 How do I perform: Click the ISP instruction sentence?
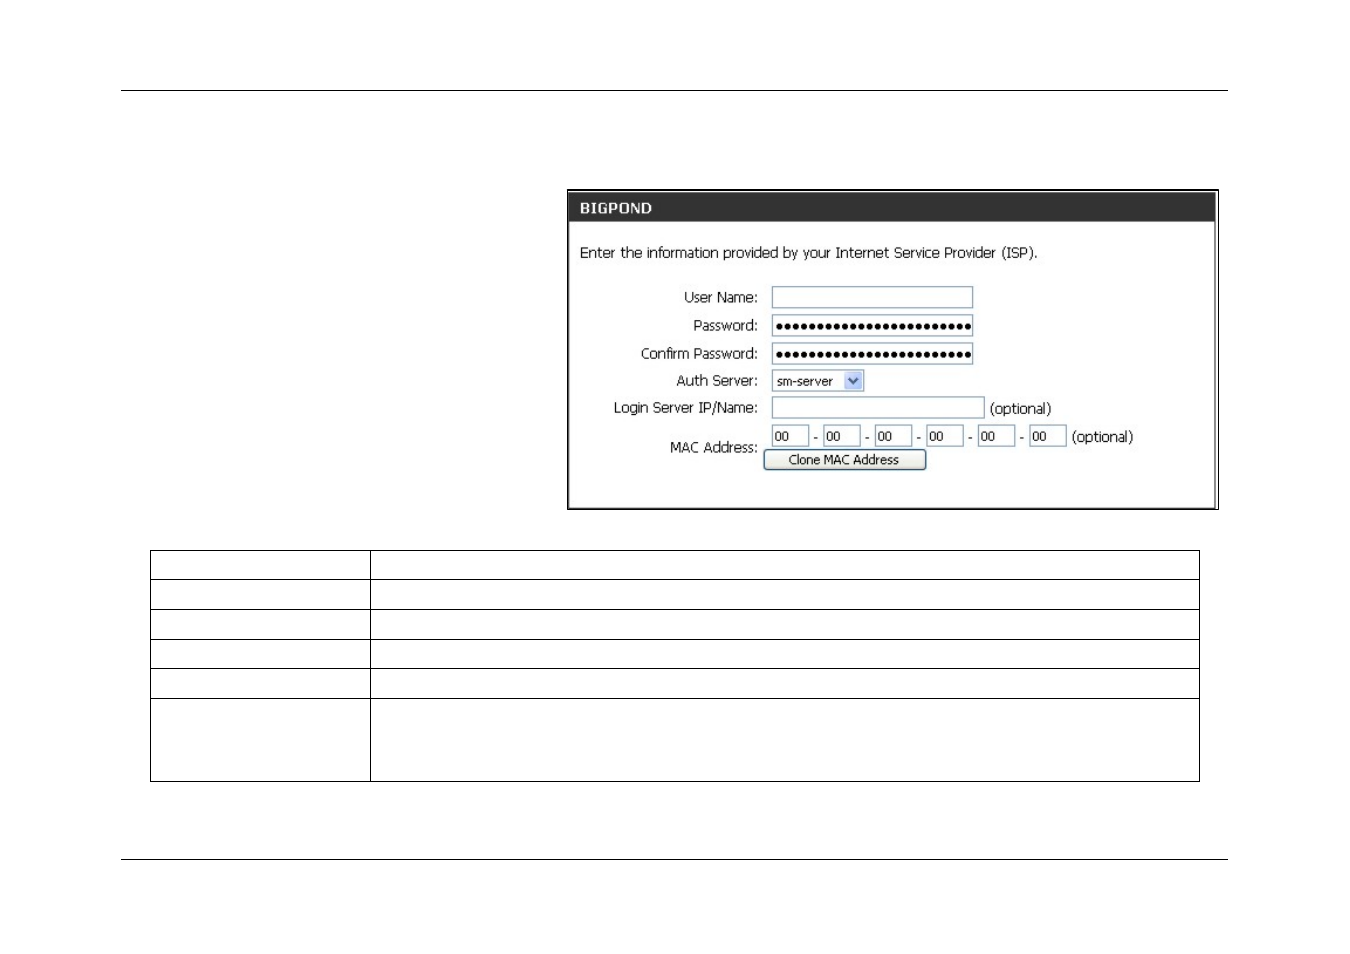[x=808, y=253]
